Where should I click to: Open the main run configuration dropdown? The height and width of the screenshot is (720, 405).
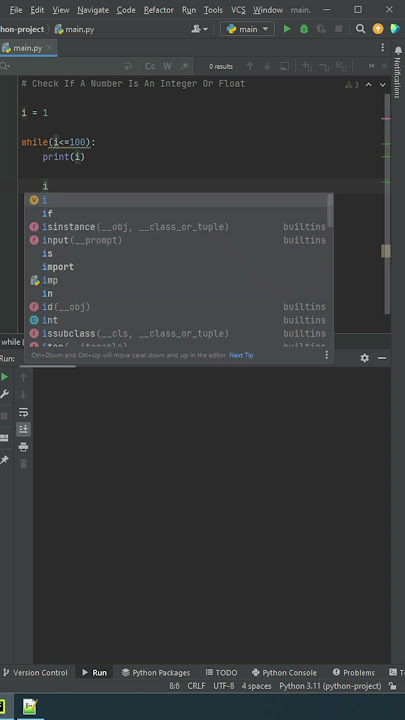248,29
